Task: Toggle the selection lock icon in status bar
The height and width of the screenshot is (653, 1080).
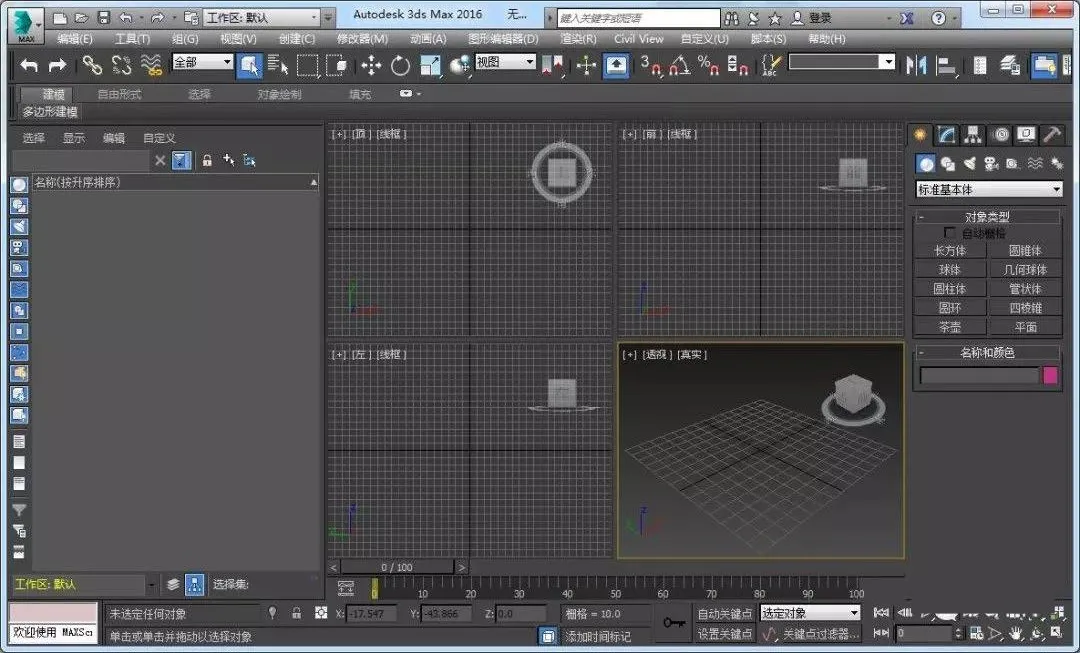Action: [x=298, y=613]
